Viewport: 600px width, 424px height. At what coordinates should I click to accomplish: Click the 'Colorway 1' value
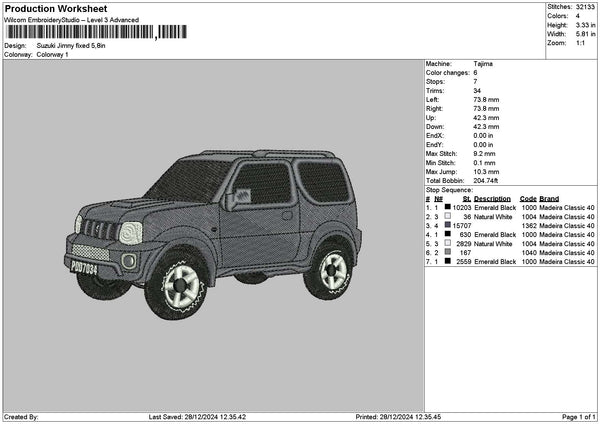click(52, 55)
